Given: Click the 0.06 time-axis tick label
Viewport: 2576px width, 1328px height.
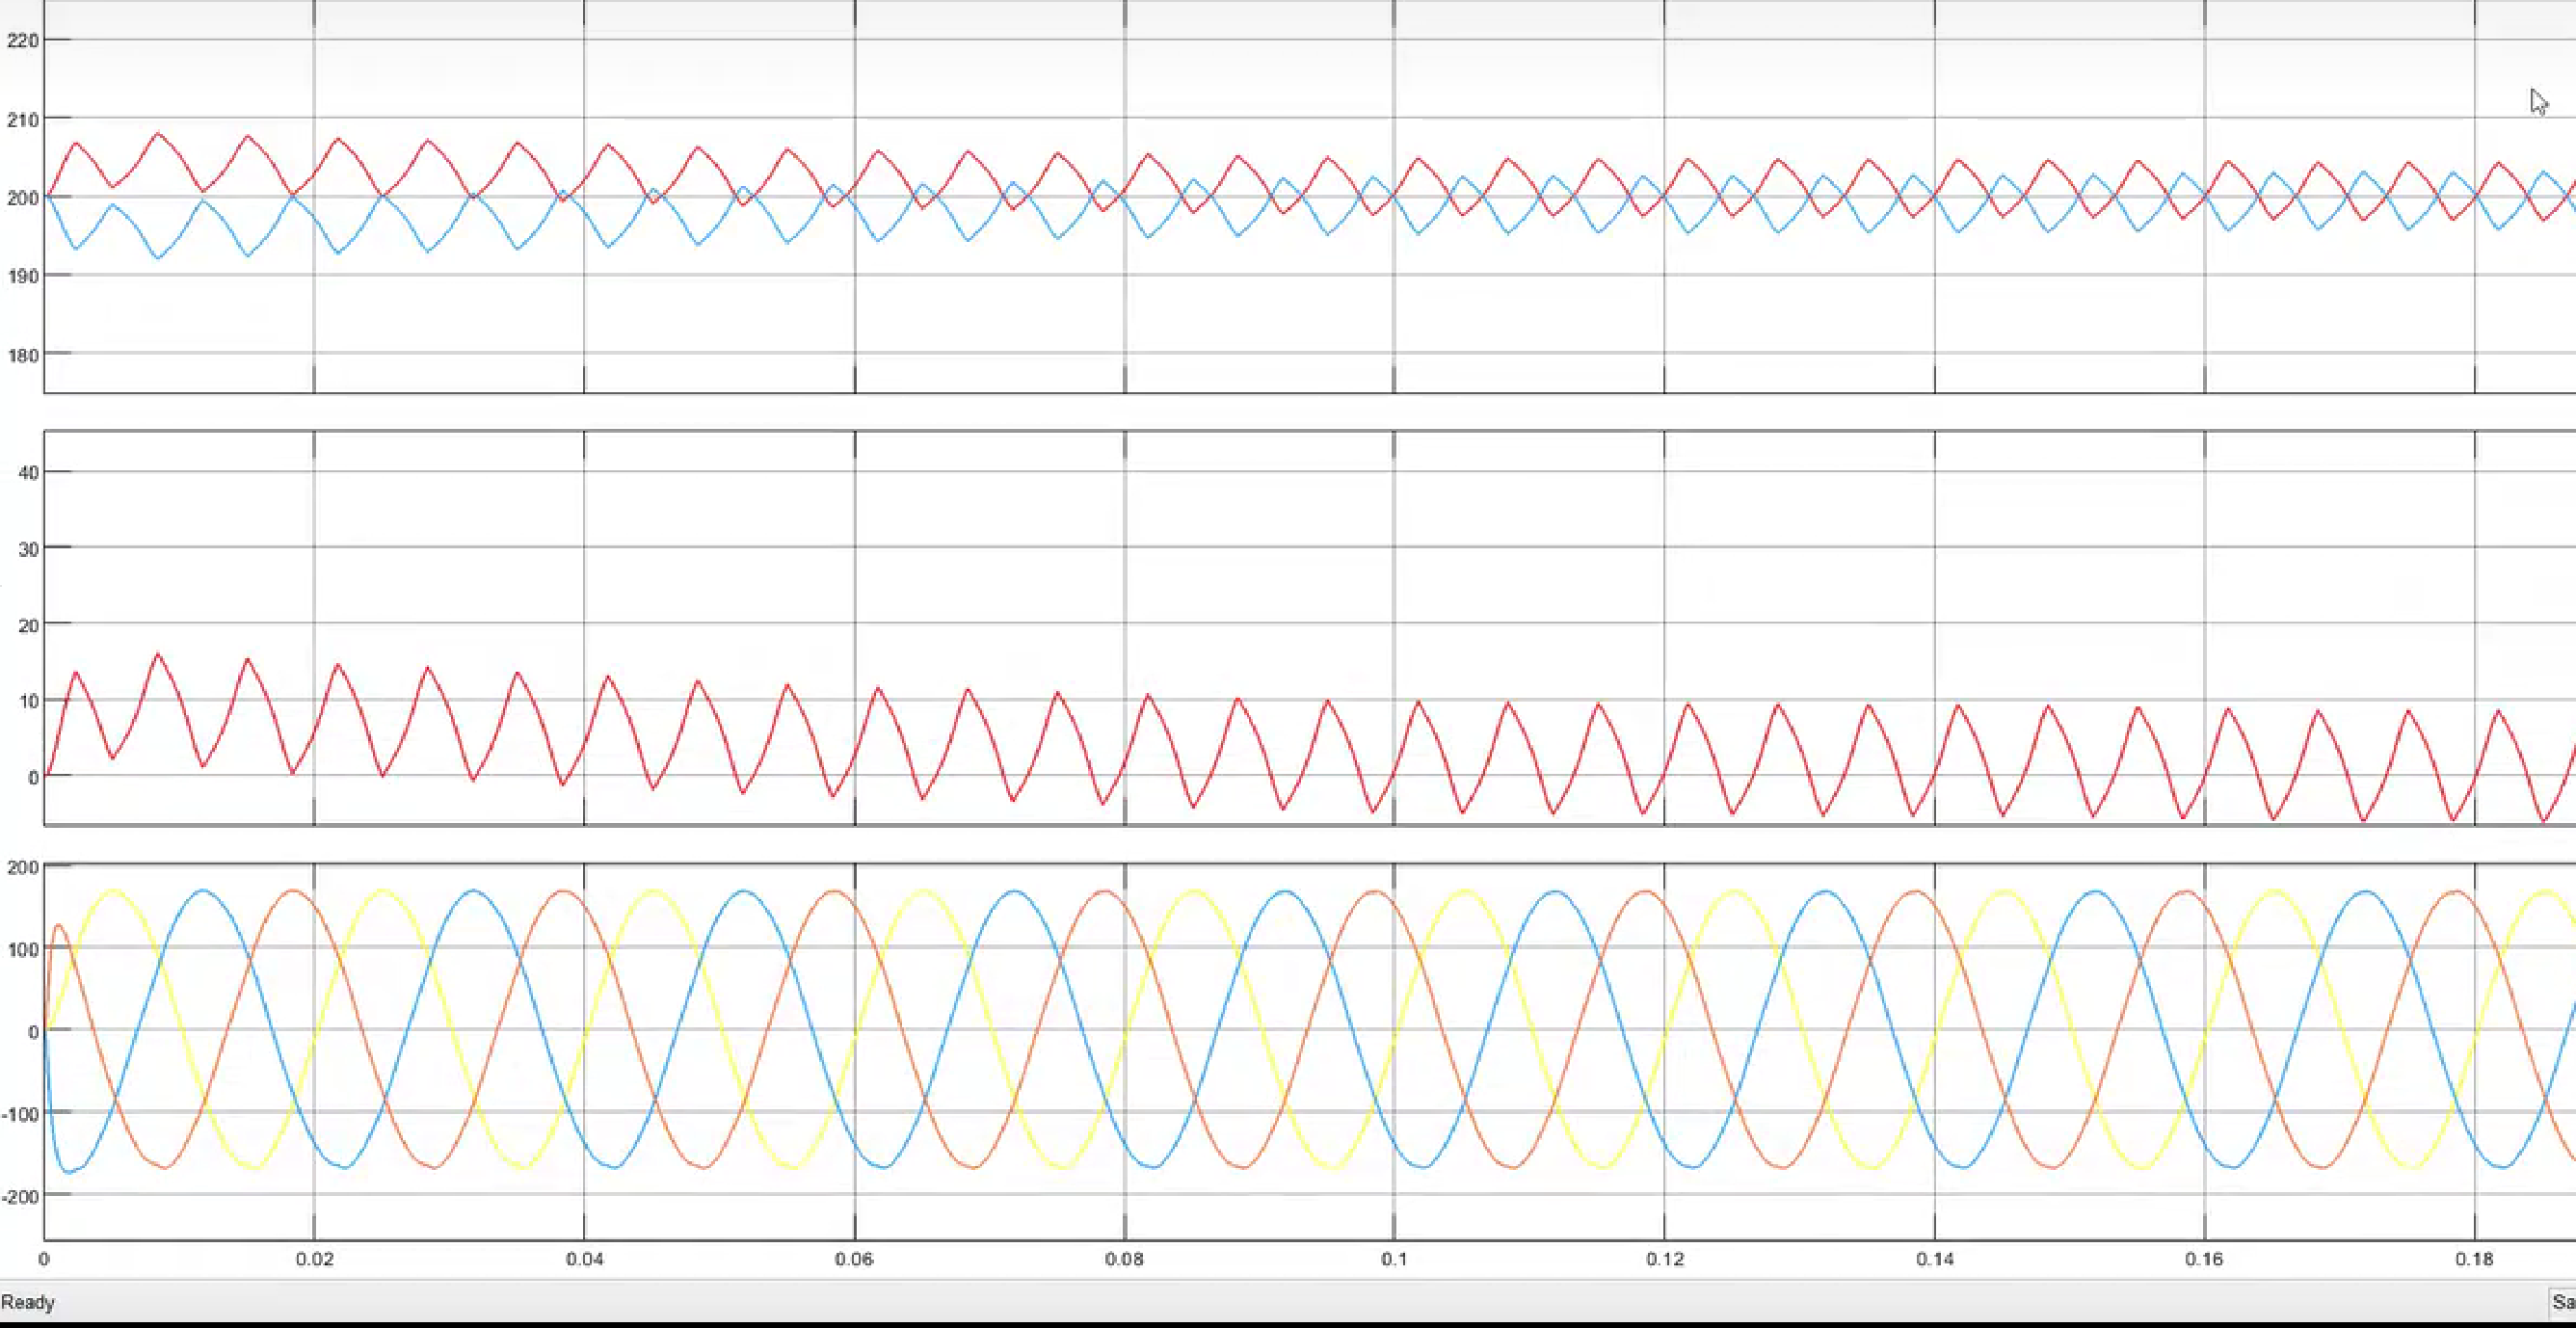Looking at the screenshot, I should (854, 1260).
